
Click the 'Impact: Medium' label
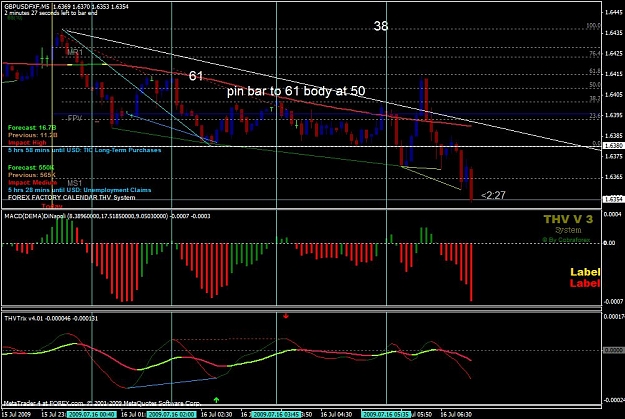(x=32, y=182)
